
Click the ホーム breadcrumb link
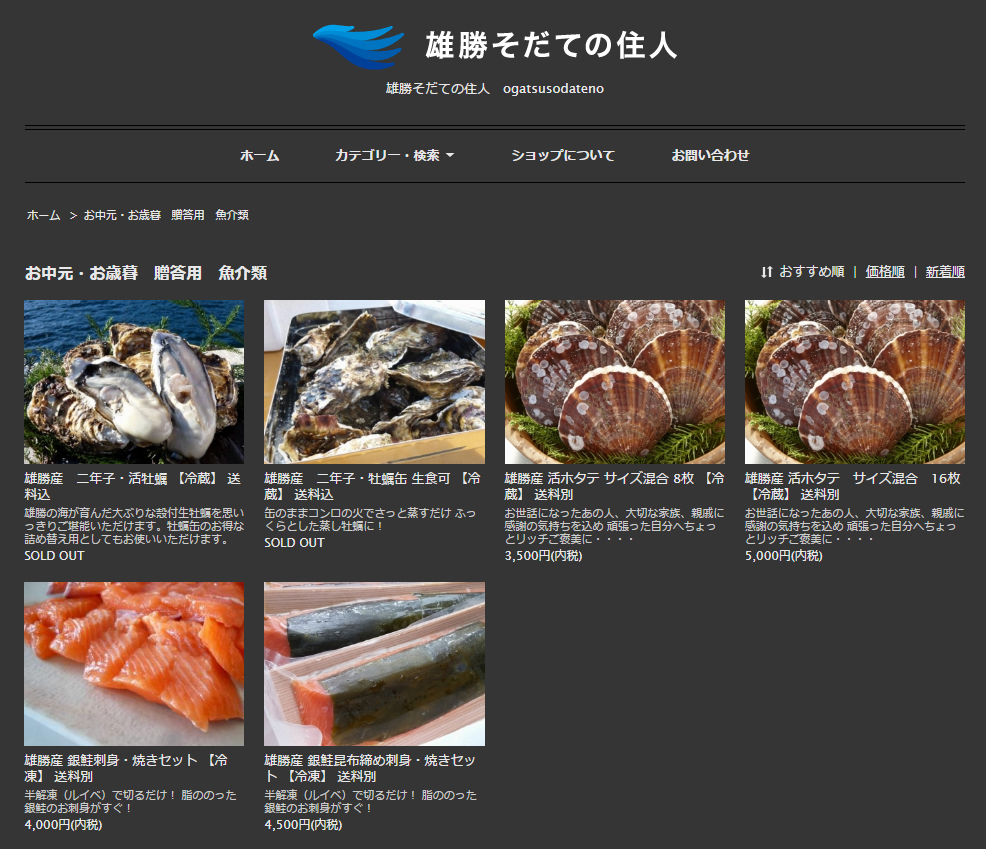click(43, 215)
